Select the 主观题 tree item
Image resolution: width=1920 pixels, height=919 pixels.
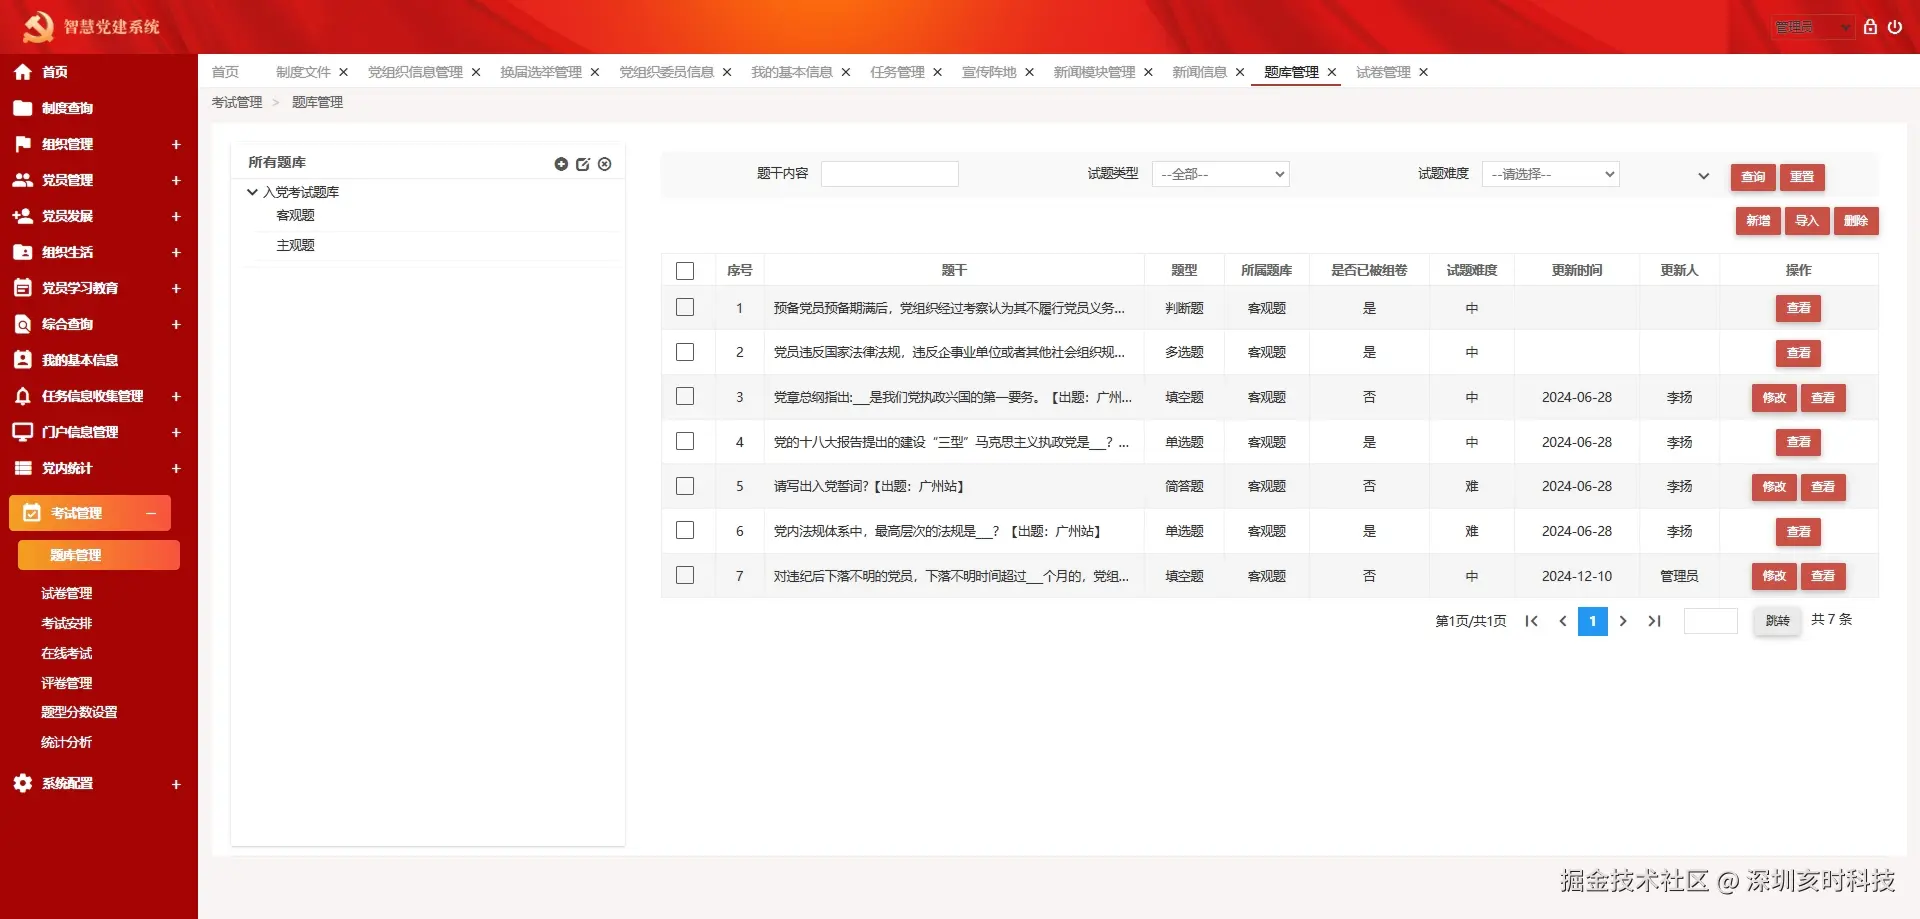(295, 245)
